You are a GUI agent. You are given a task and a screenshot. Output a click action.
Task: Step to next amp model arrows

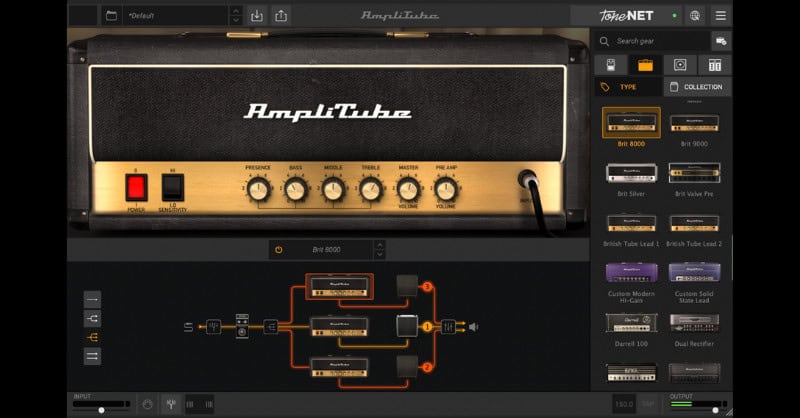coord(380,250)
